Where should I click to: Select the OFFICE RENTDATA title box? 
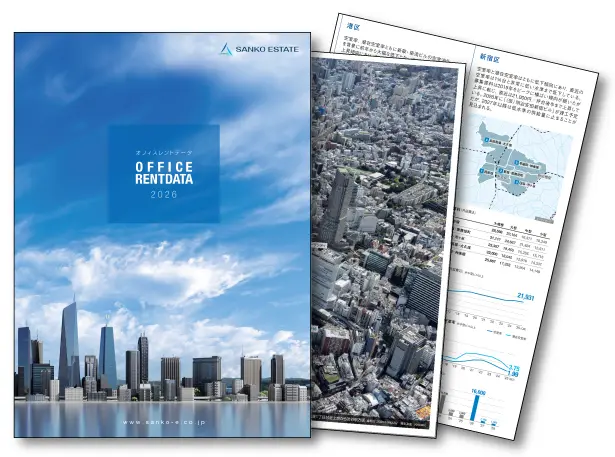[x=163, y=173]
